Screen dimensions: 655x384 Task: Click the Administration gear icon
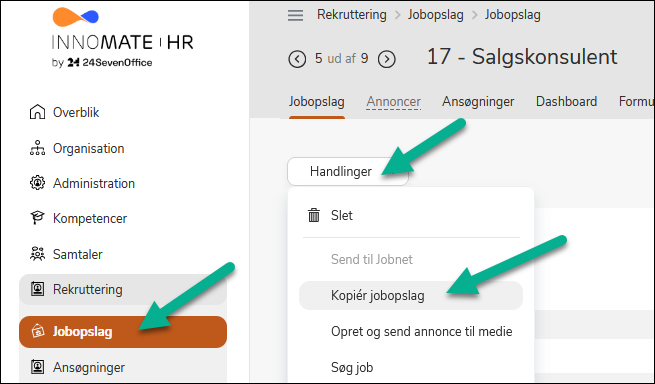[x=37, y=183]
